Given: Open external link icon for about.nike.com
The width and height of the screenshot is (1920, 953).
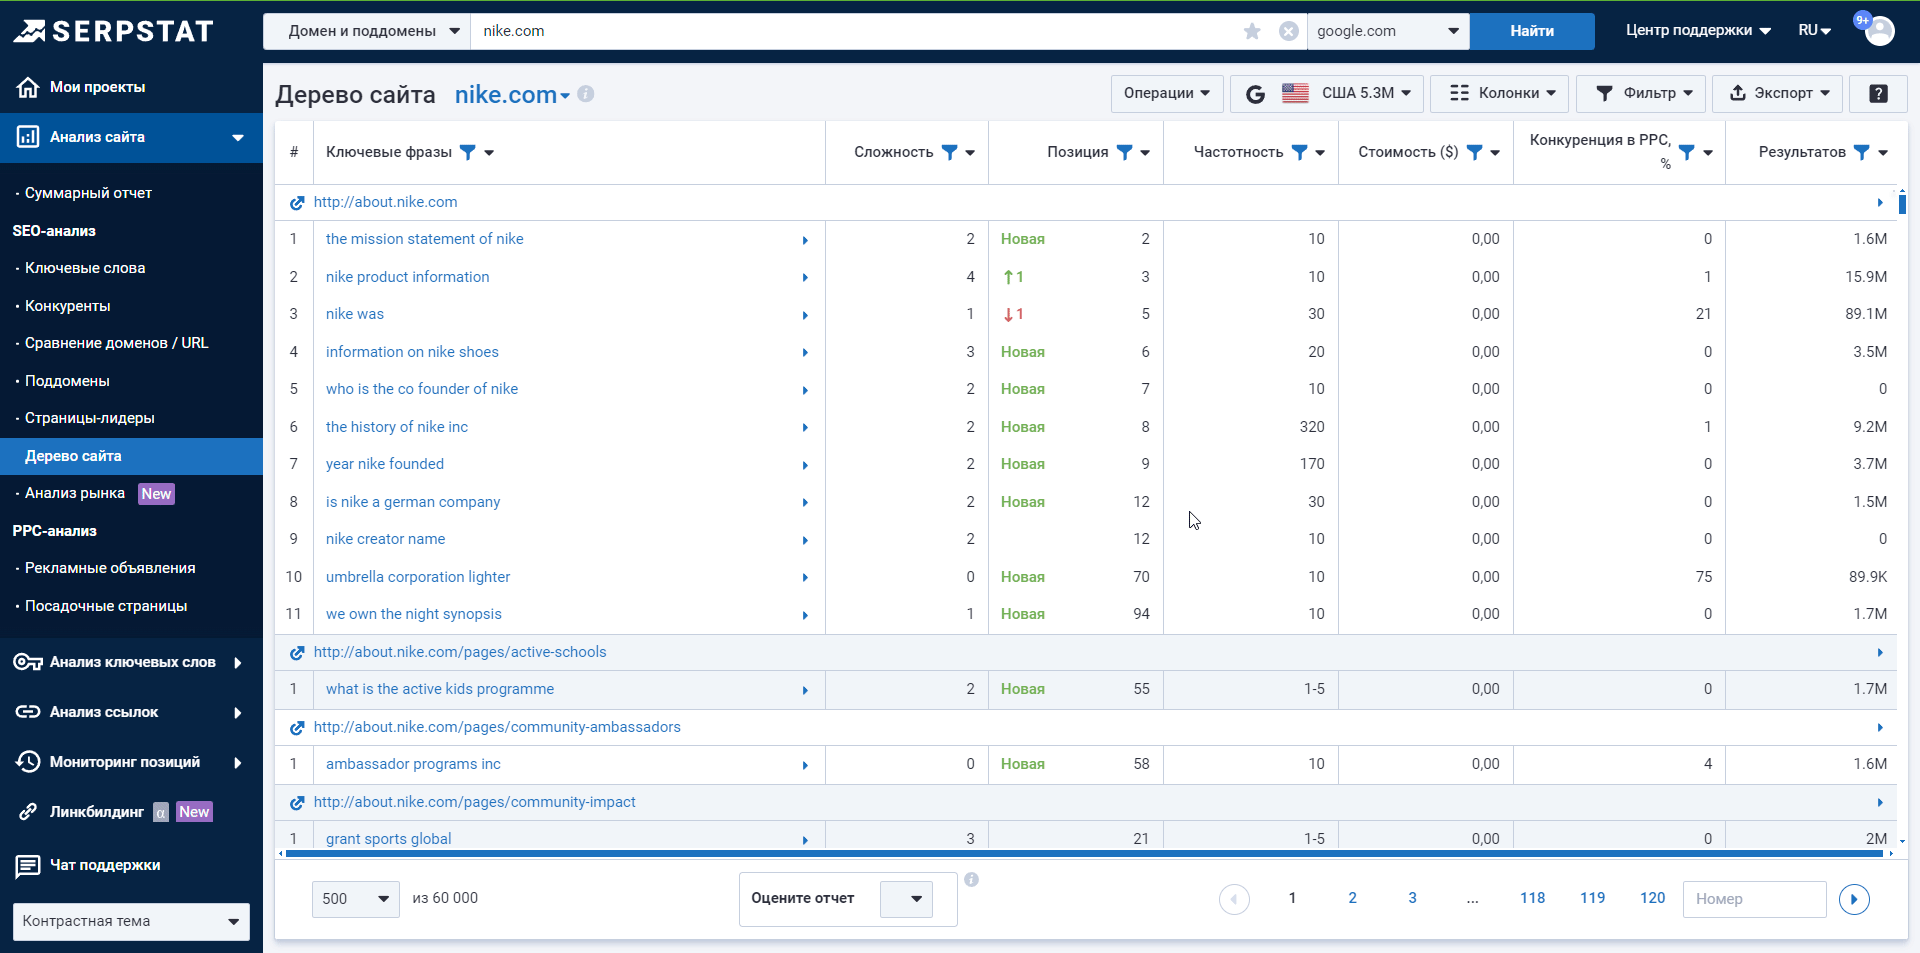Looking at the screenshot, I should pos(297,203).
